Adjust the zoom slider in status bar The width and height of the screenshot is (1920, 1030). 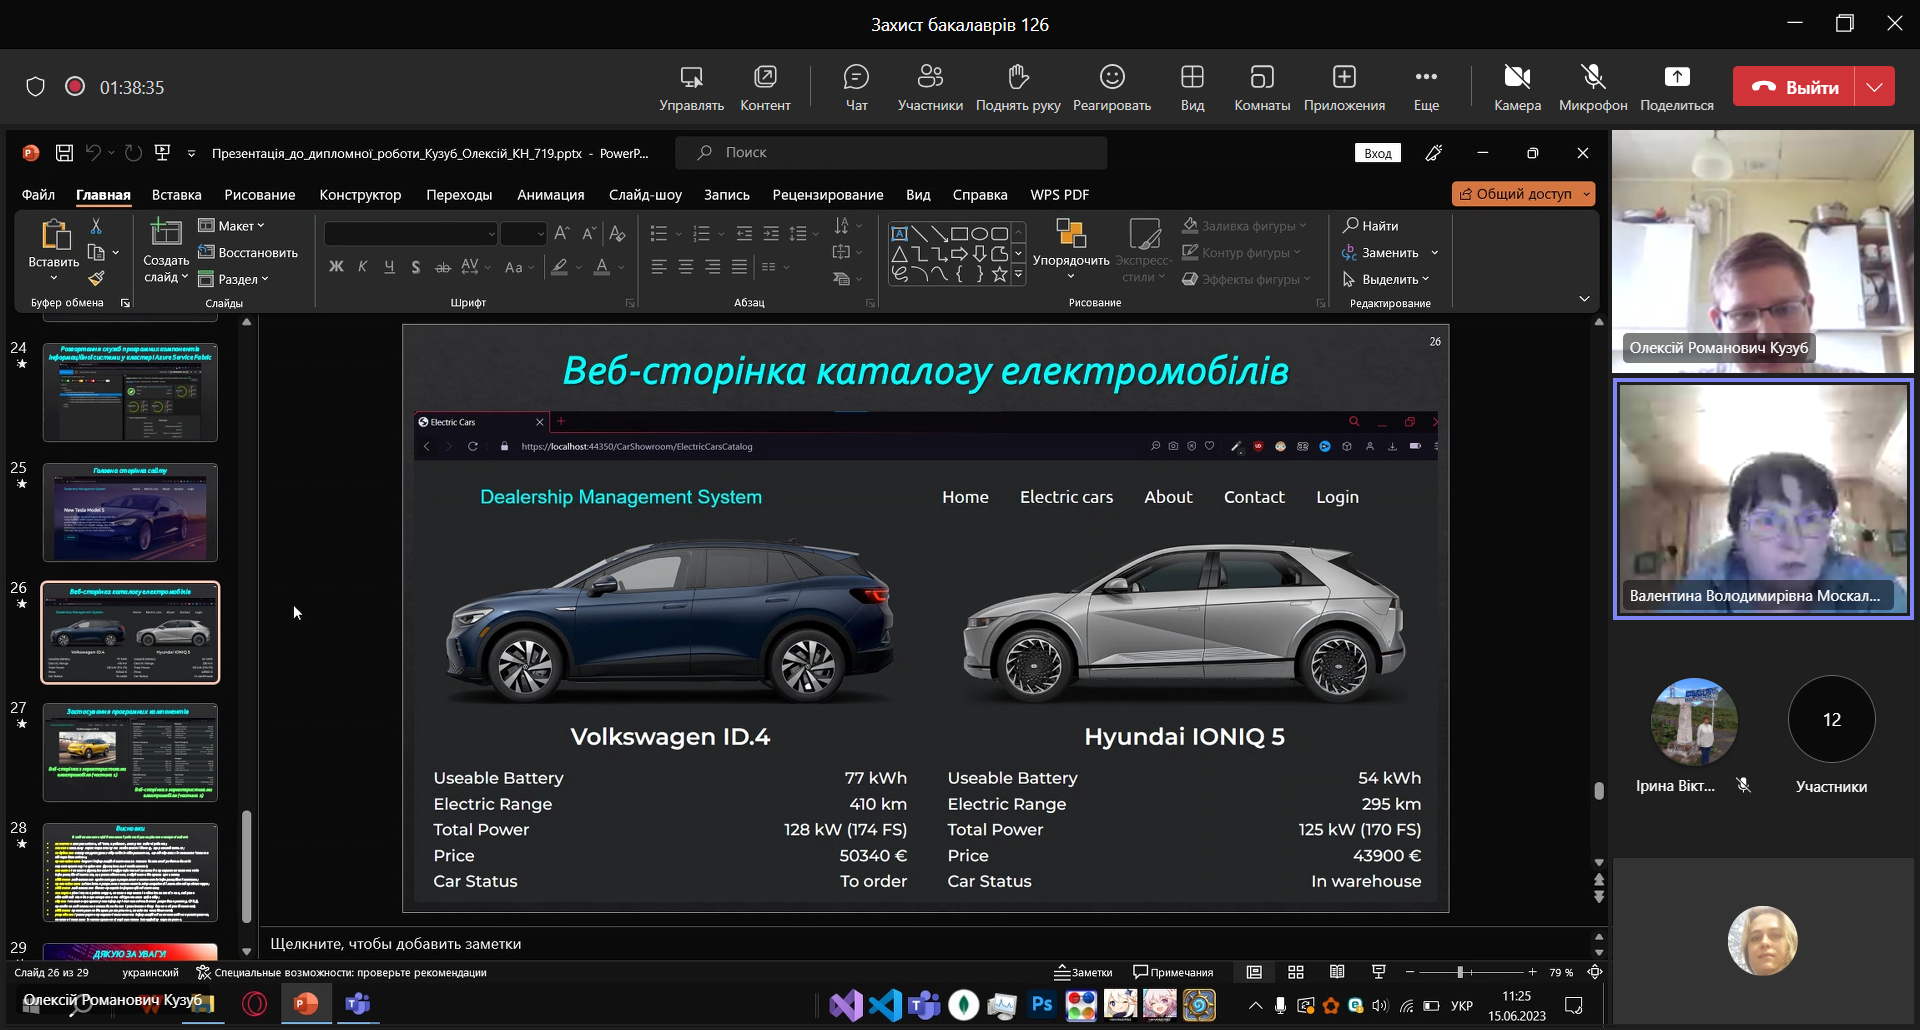[1460, 972]
